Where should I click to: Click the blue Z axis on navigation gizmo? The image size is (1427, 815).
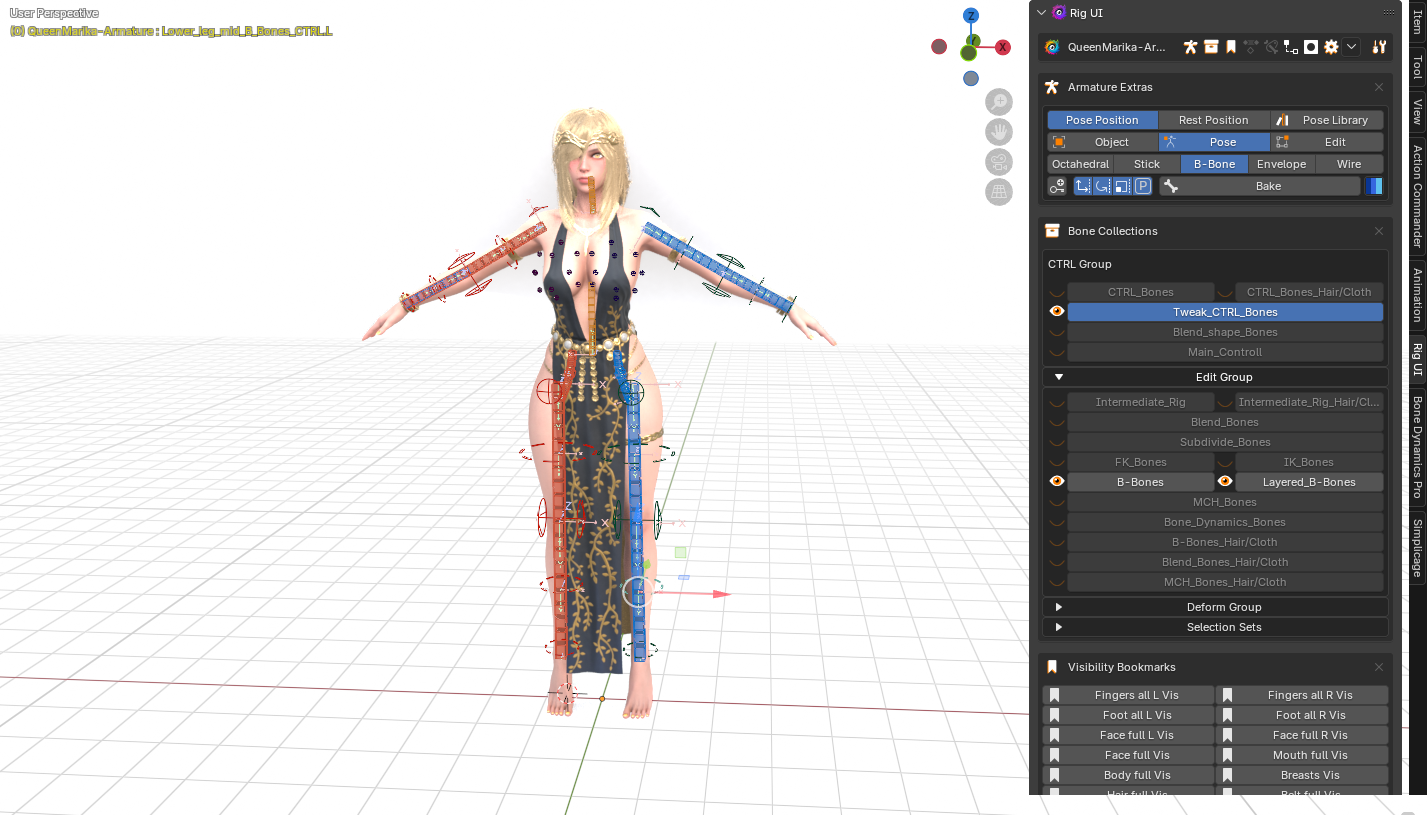[970, 16]
